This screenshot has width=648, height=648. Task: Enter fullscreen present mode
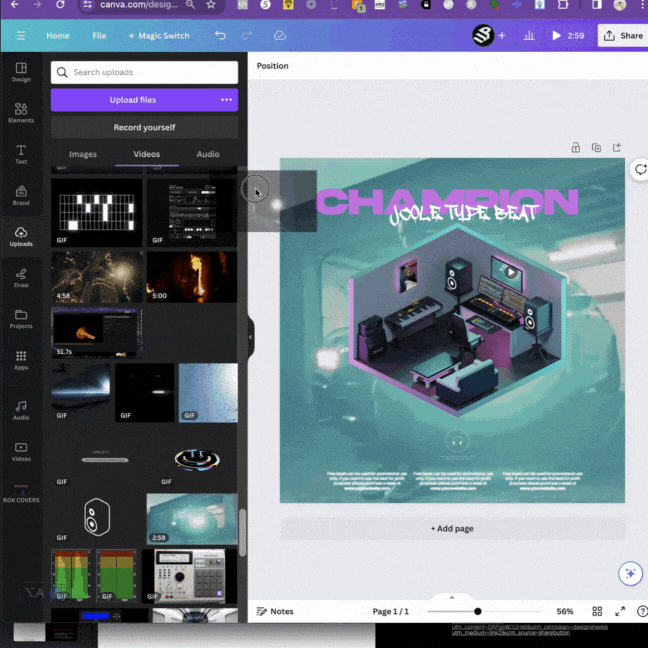(620, 611)
